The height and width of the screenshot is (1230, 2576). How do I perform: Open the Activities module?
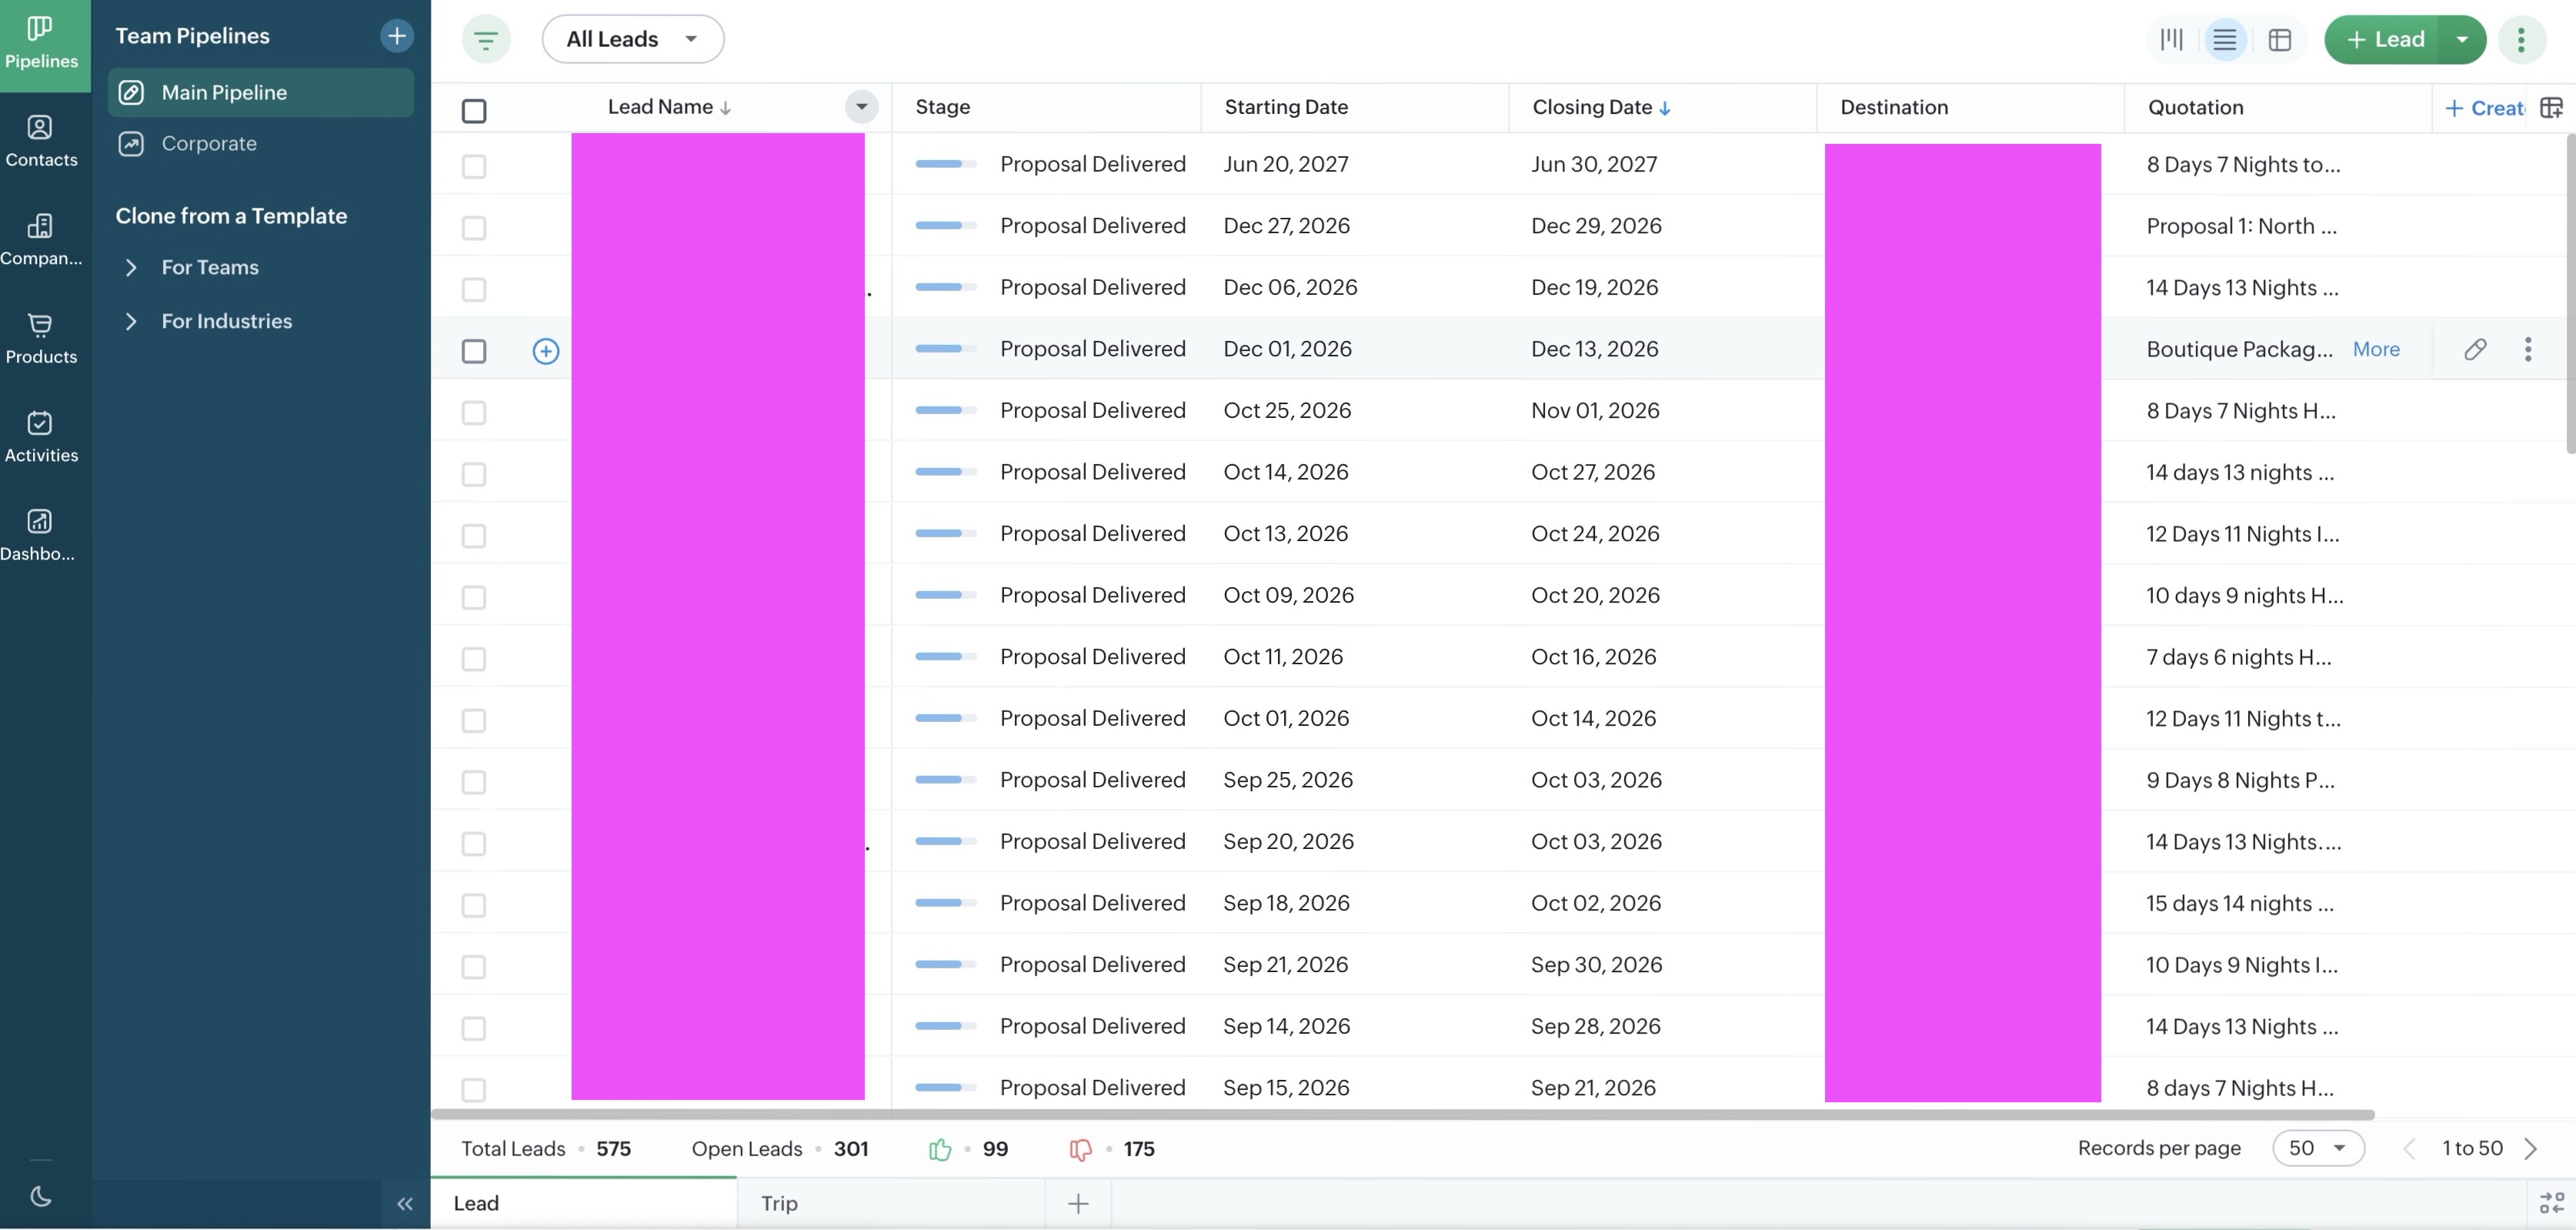coord(41,437)
